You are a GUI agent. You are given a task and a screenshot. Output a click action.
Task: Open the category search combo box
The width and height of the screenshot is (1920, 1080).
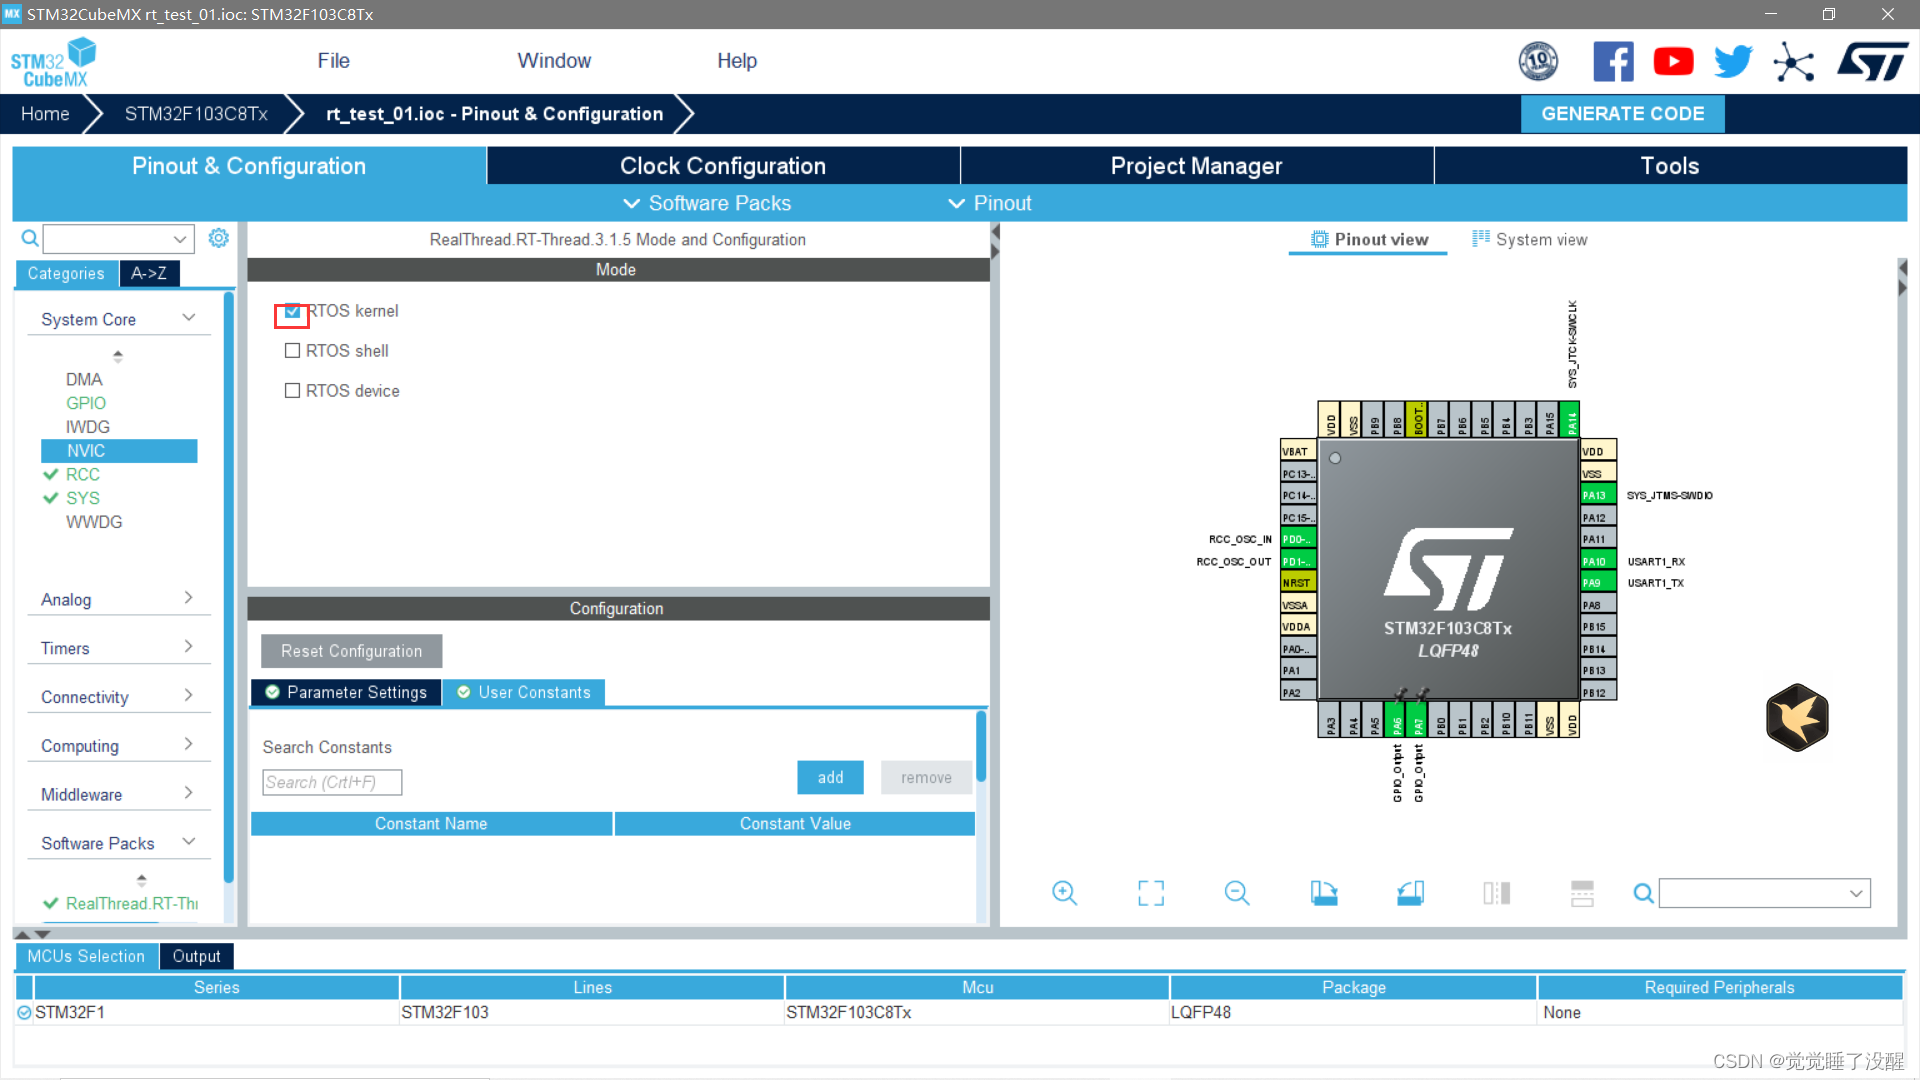(x=118, y=239)
